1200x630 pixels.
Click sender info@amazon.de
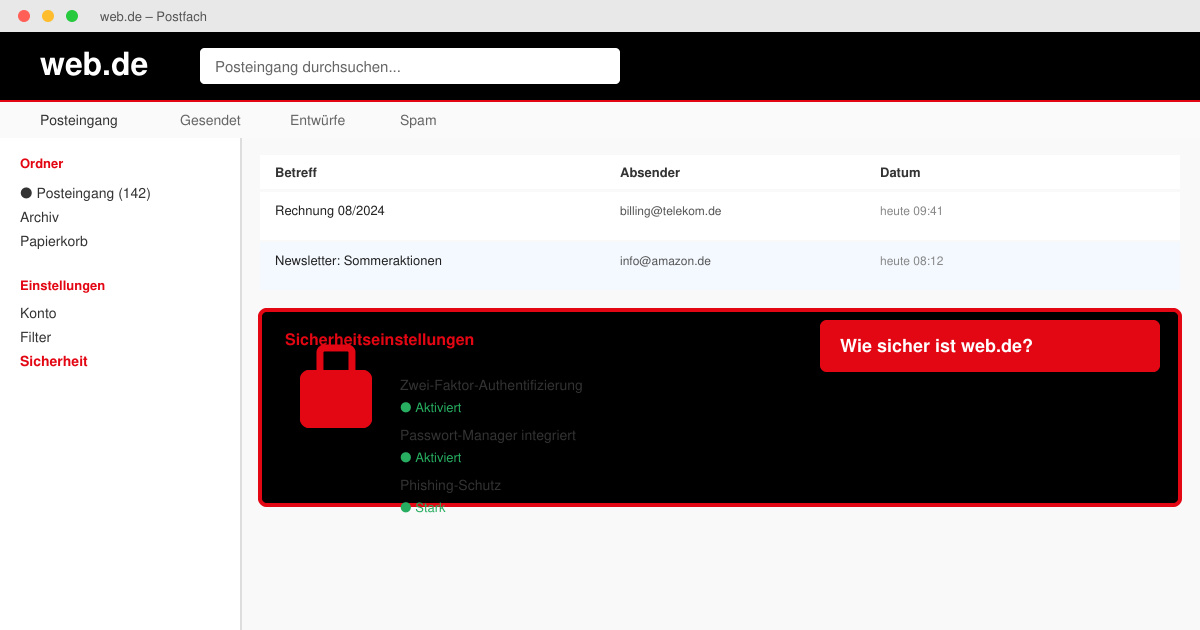(666, 261)
